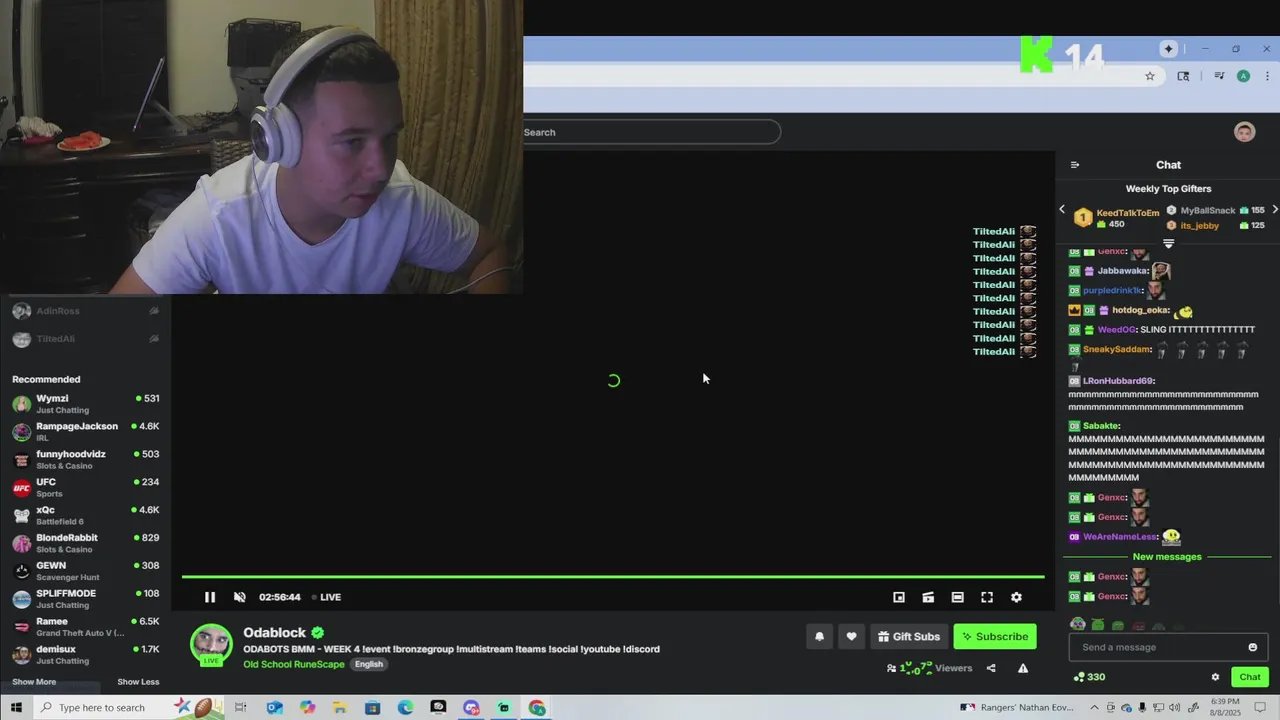
Task: Click the English language tag
Action: [368, 664]
